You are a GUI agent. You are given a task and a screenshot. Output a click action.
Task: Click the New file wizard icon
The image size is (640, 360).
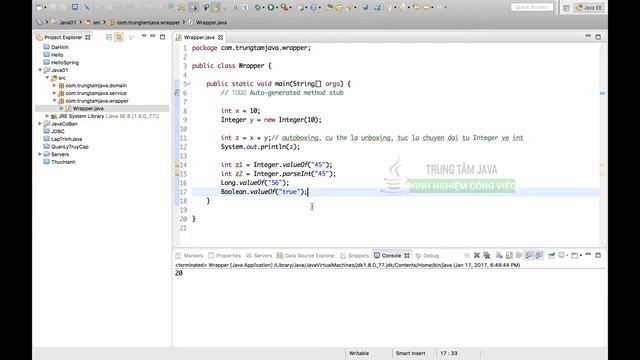(x=40, y=7)
